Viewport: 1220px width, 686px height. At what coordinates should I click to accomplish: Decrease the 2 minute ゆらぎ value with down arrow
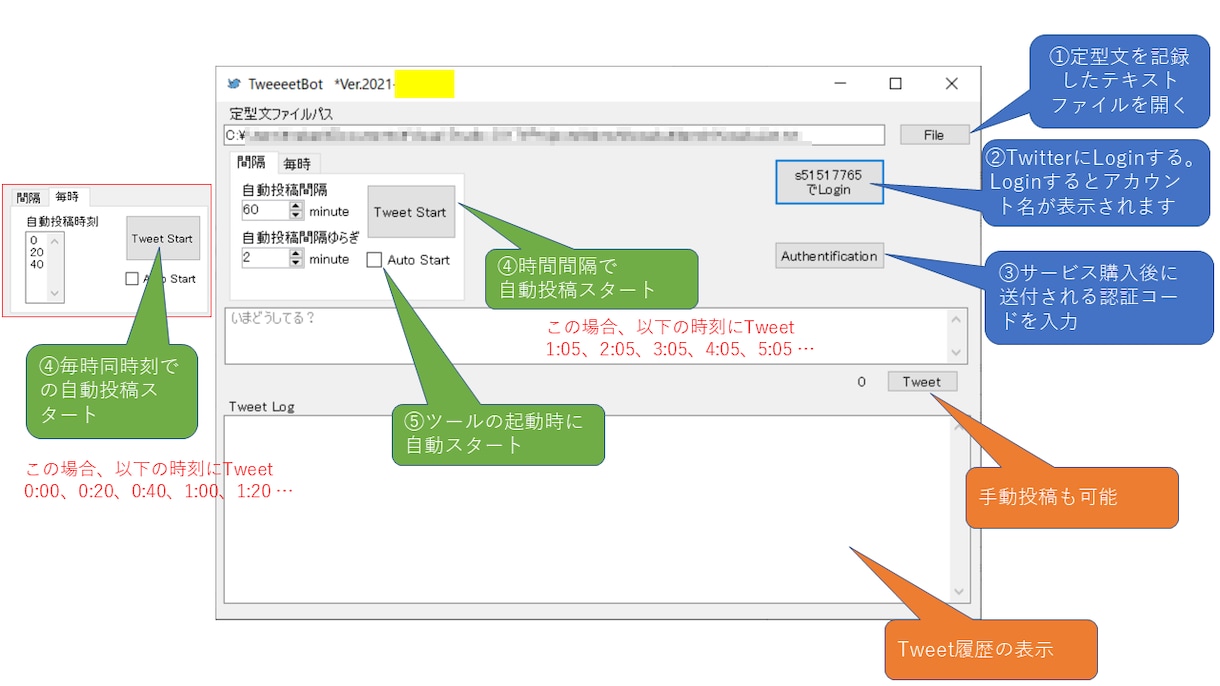pos(296,262)
